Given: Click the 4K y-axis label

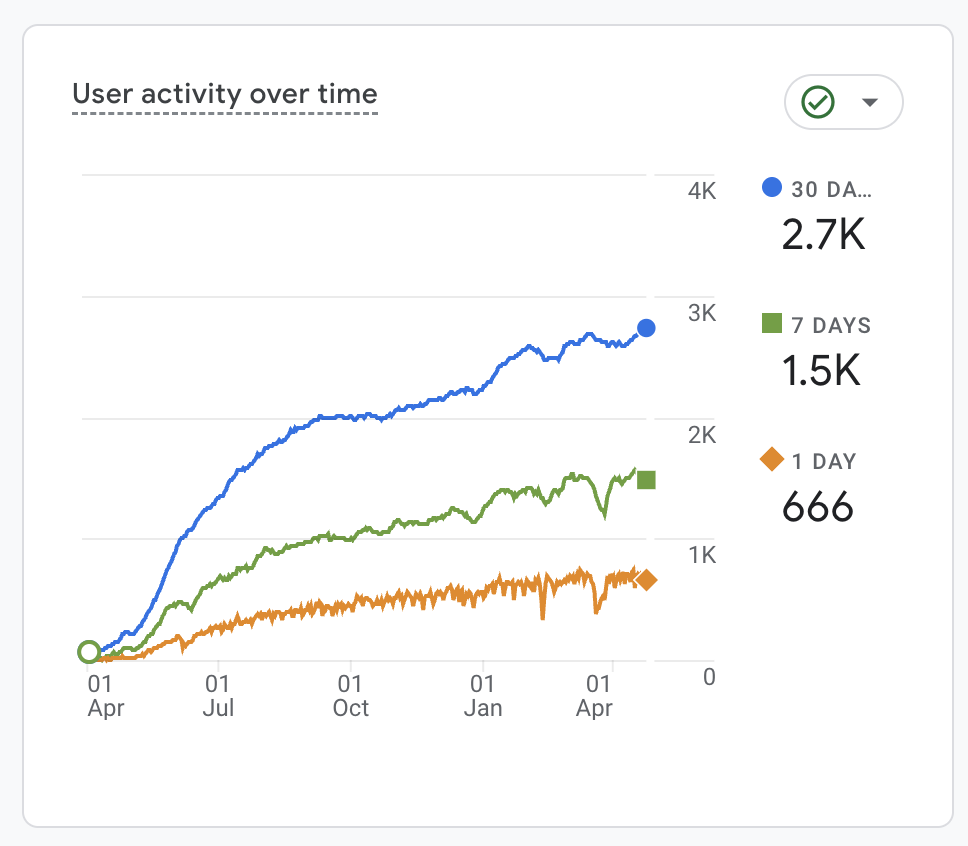Looking at the screenshot, I should [x=703, y=191].
